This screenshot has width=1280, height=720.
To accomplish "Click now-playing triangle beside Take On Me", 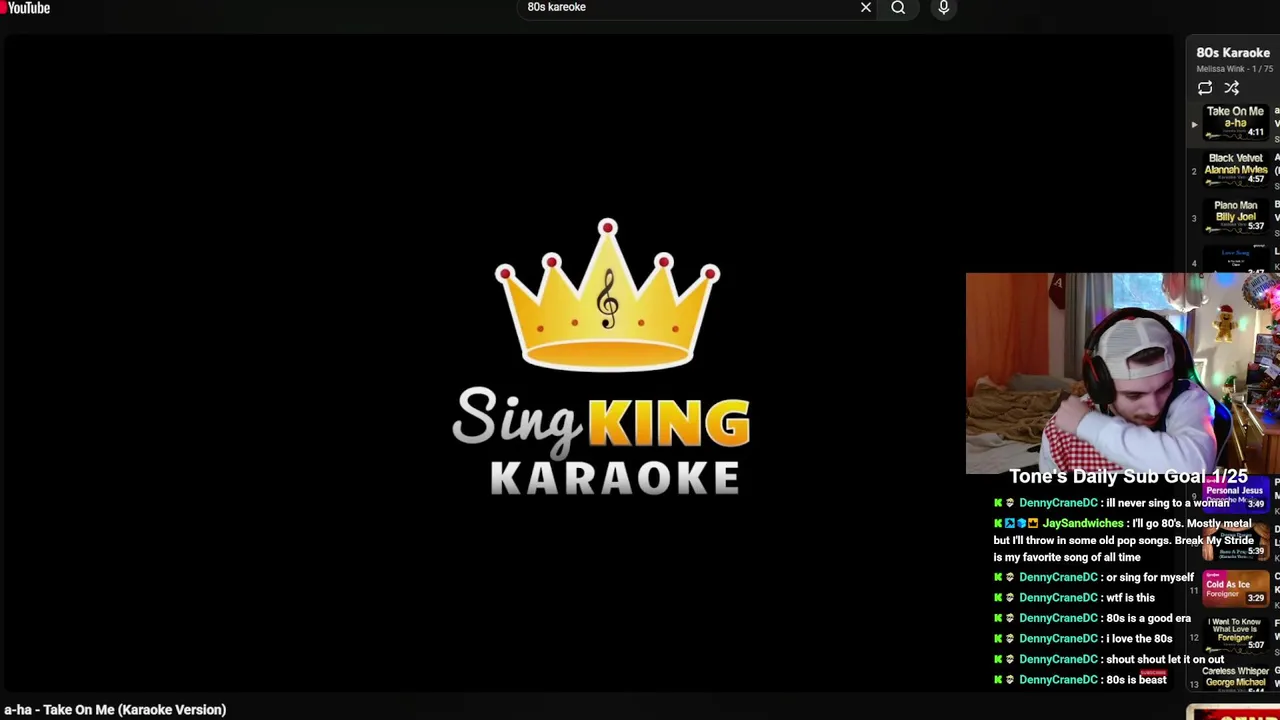I will 1194,125.
